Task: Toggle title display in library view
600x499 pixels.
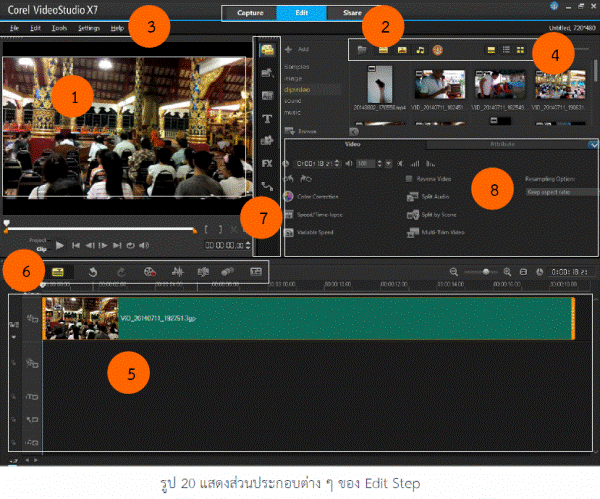Action: (x=491, y=50)
